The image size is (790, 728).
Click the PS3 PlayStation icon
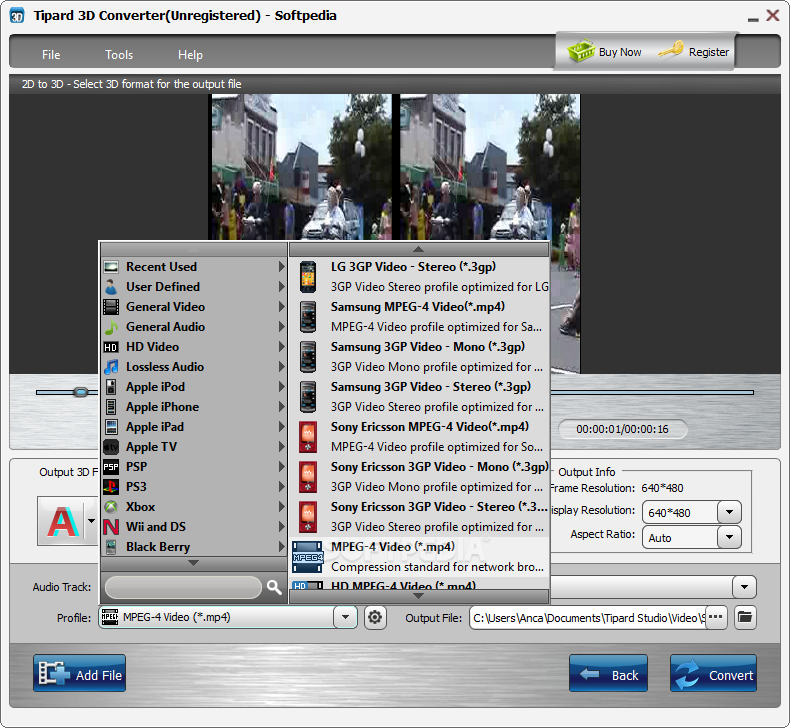[x=111, y=487]
